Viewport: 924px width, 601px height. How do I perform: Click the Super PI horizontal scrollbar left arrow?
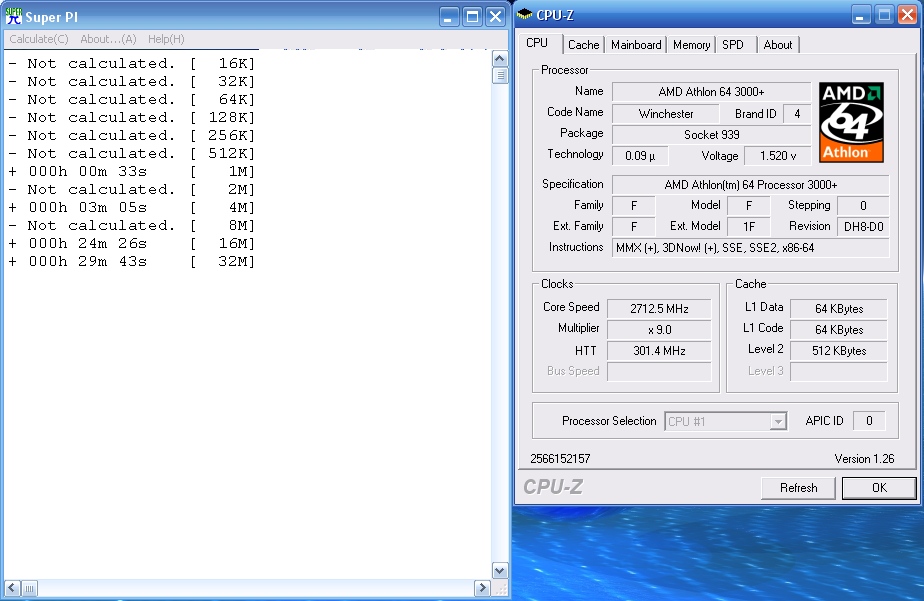[12, 587]
